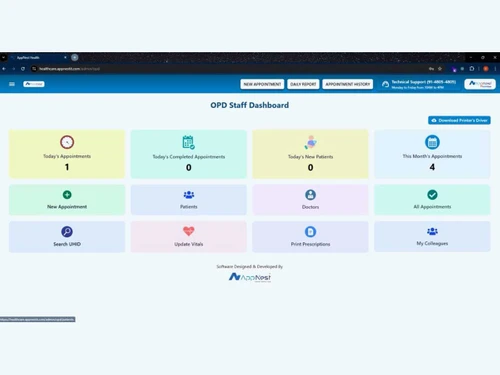Click the Search UHID magnifier icon
Screen dimensions: 500x375
pyautogui.click(x=67, y=232)
